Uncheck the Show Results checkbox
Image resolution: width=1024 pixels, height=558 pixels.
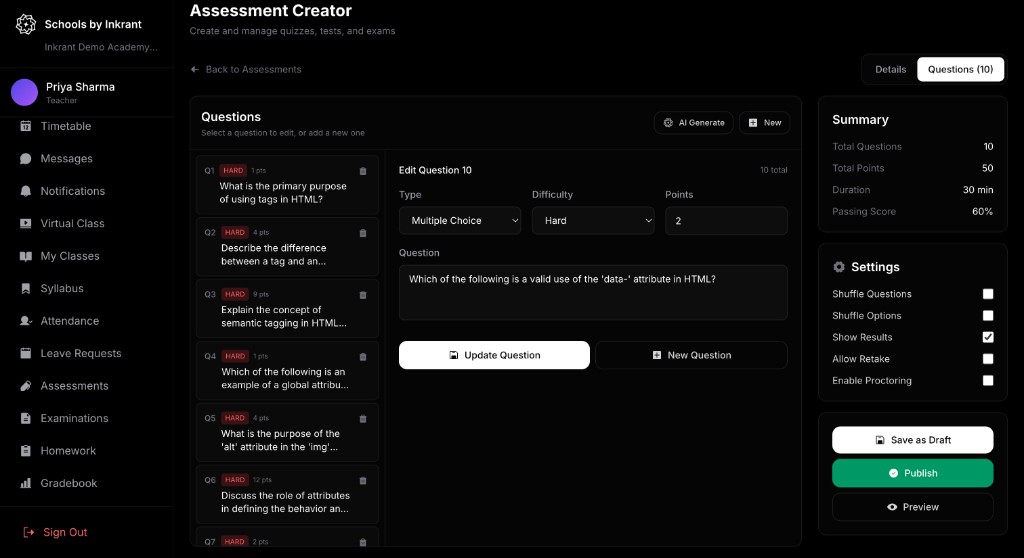tap(987, 337)
